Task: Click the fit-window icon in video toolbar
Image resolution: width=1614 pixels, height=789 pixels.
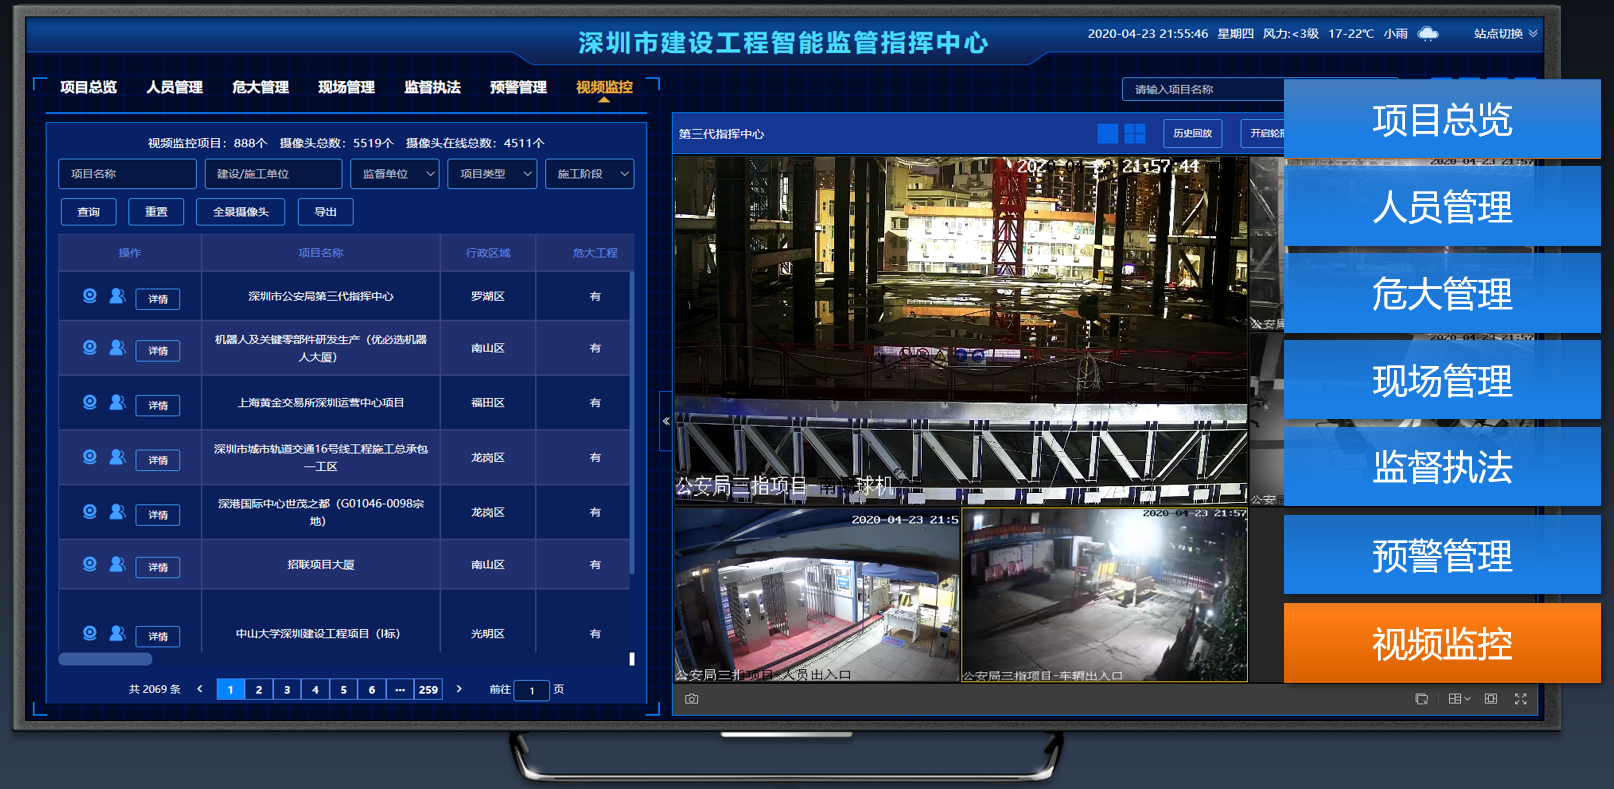Action: [x=1491, y=699]
